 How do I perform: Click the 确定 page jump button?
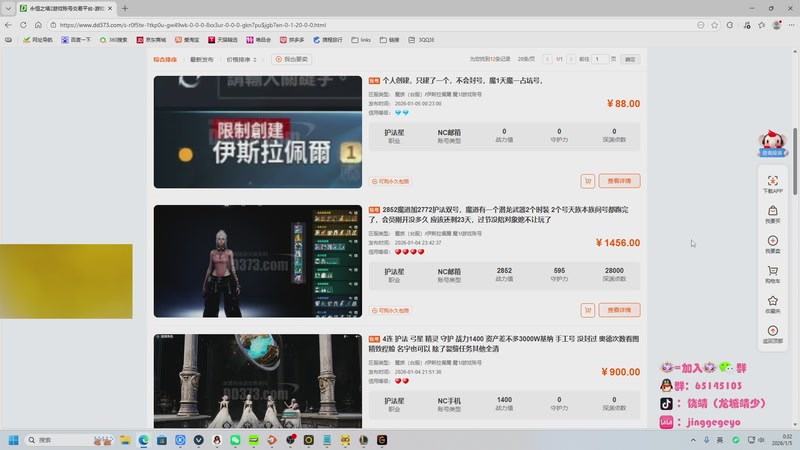[630, 59]
